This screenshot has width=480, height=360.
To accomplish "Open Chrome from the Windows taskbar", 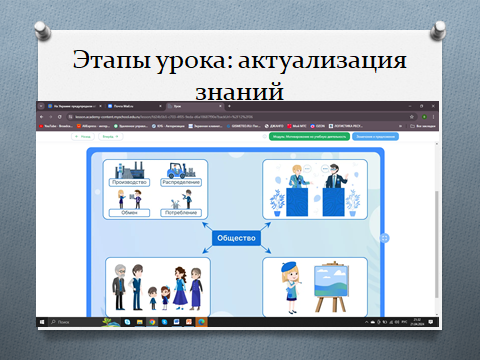I will click(152, 322).
